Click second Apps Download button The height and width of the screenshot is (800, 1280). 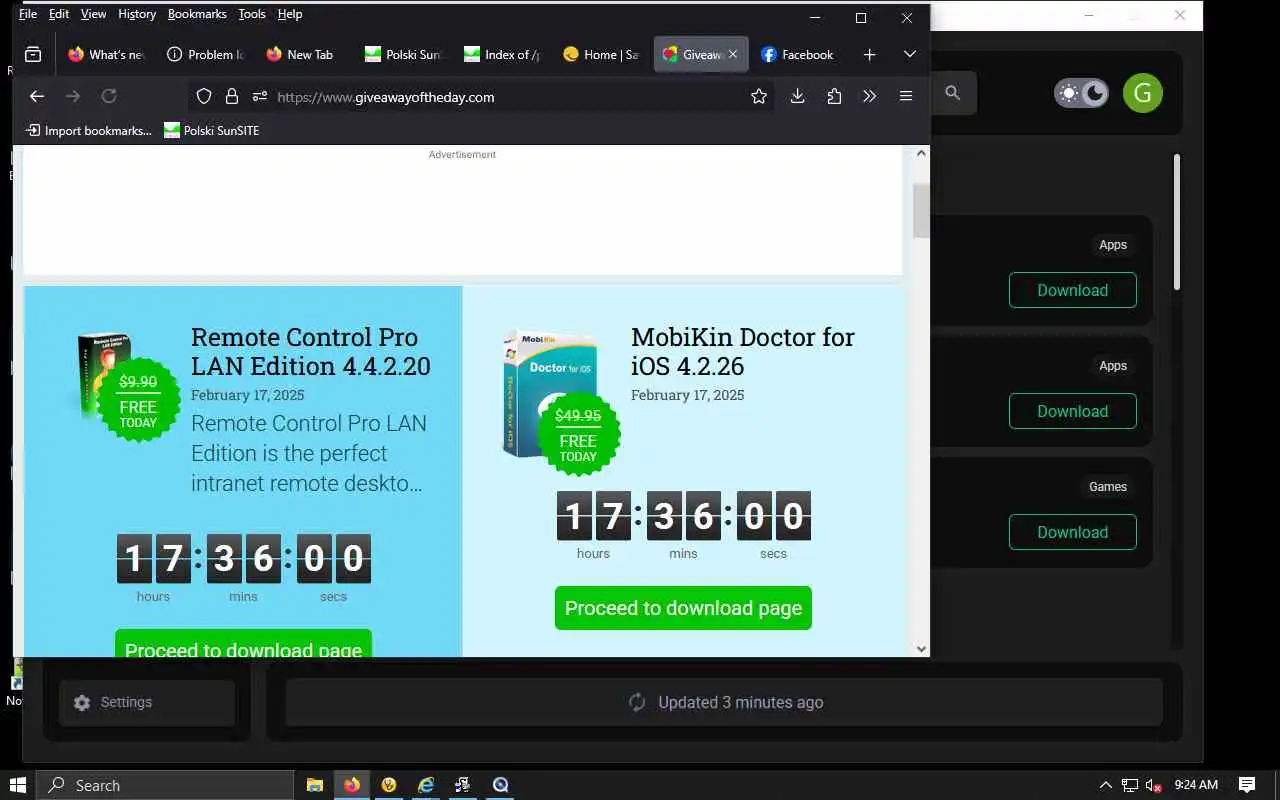[1072, 411]
